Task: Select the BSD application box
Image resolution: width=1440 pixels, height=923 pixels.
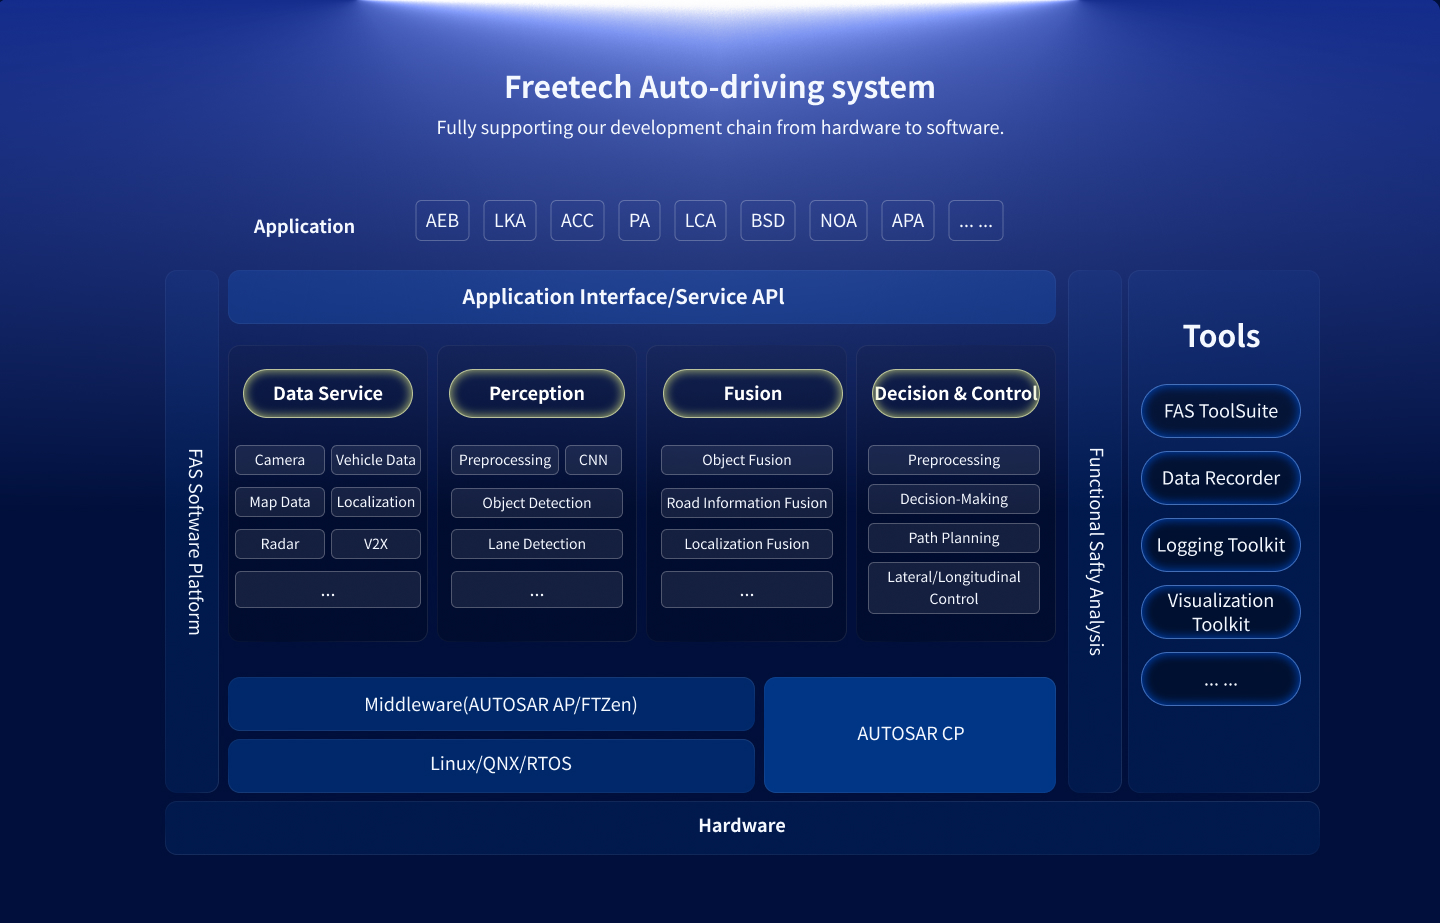Action: 768,220
